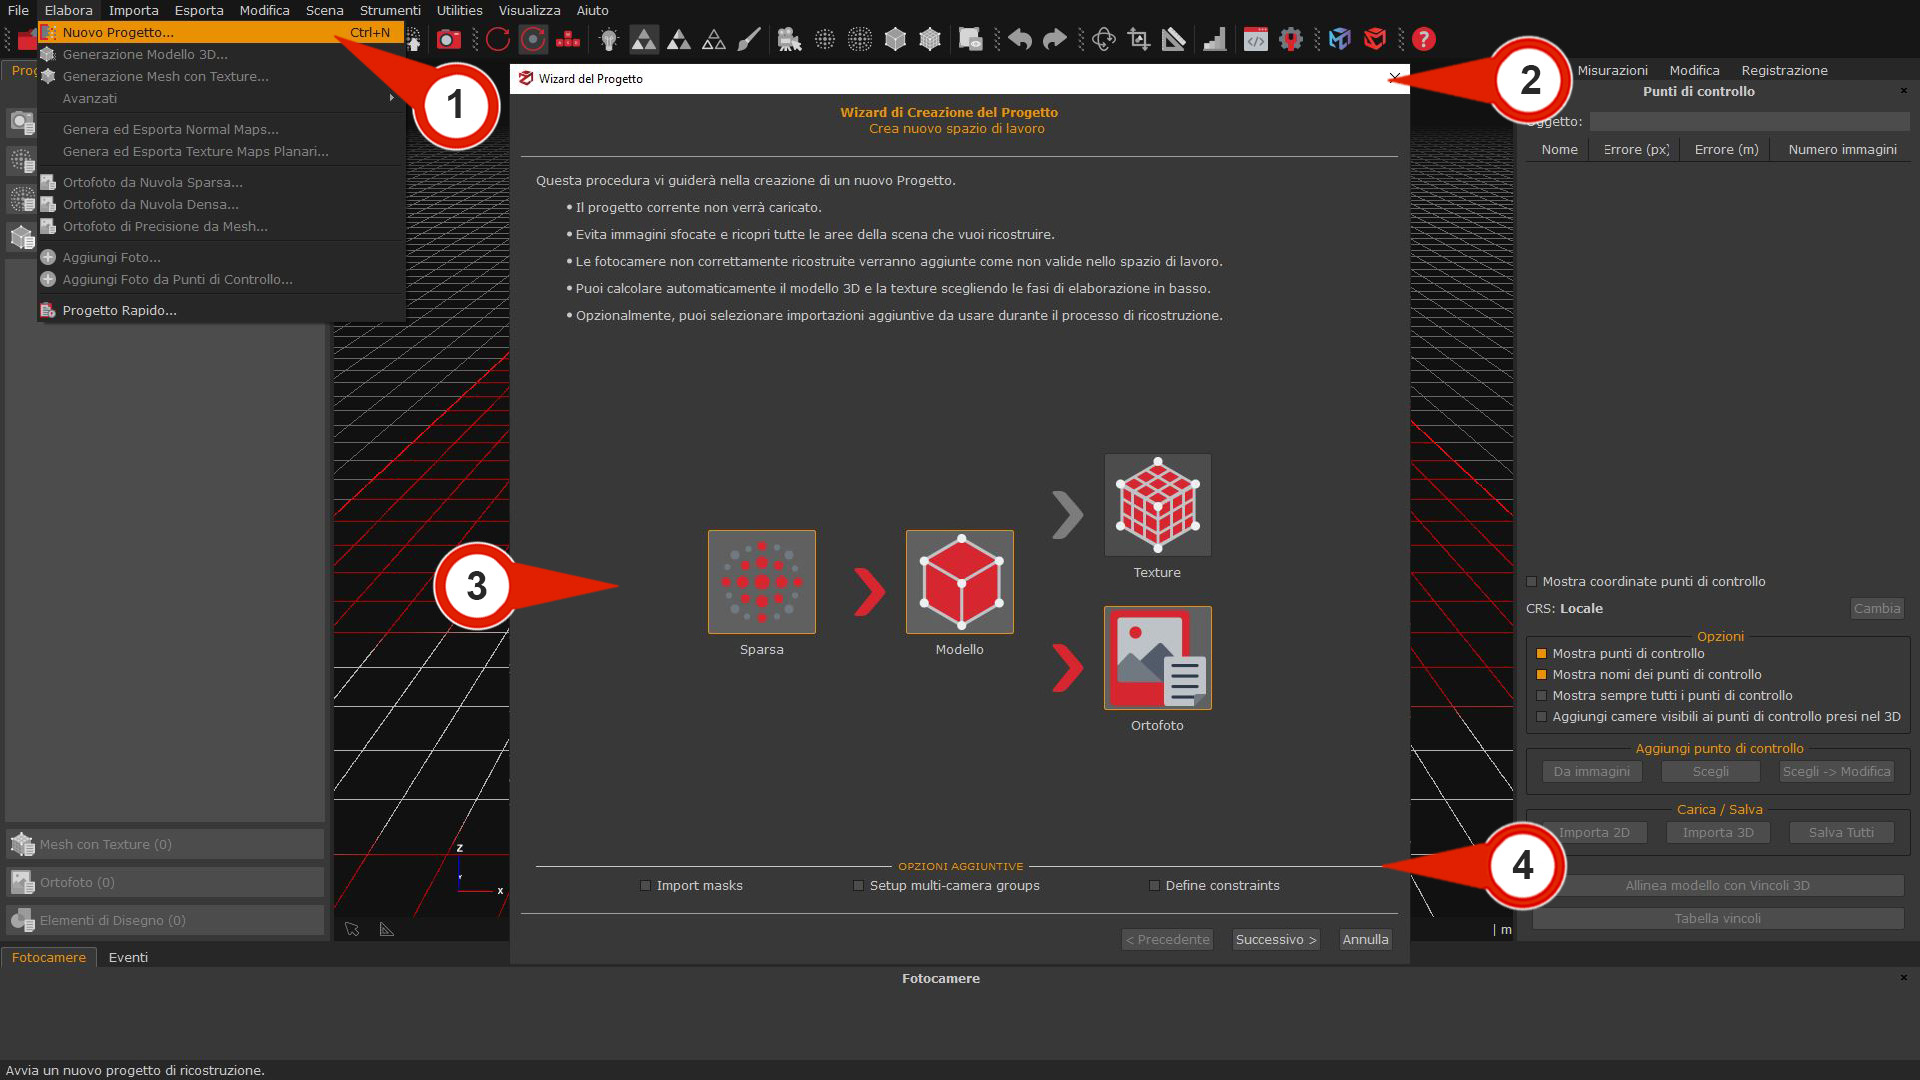The height and width of the screenshot is (1080, 1920).
Task: Expand the Mesh con Texture (0) section
Action: [x=165, y=844]
